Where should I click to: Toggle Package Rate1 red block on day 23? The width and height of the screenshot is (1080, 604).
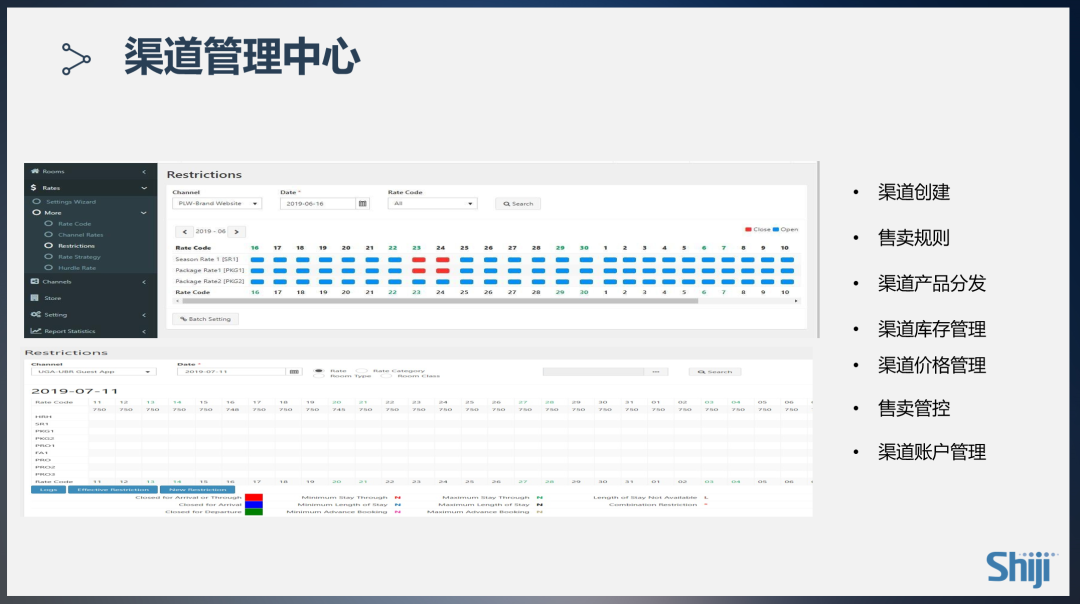tap(418, 271)
